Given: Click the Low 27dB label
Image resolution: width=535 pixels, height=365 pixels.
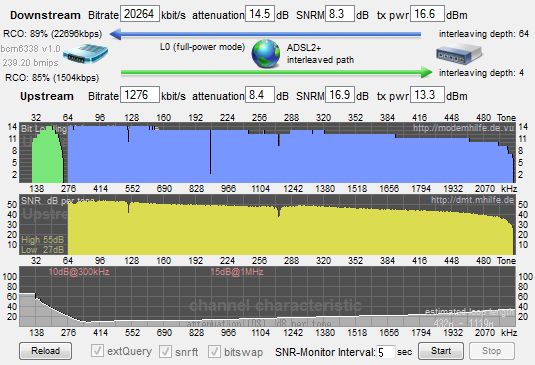Looking at the screenshot, I should tap(42, 250).
